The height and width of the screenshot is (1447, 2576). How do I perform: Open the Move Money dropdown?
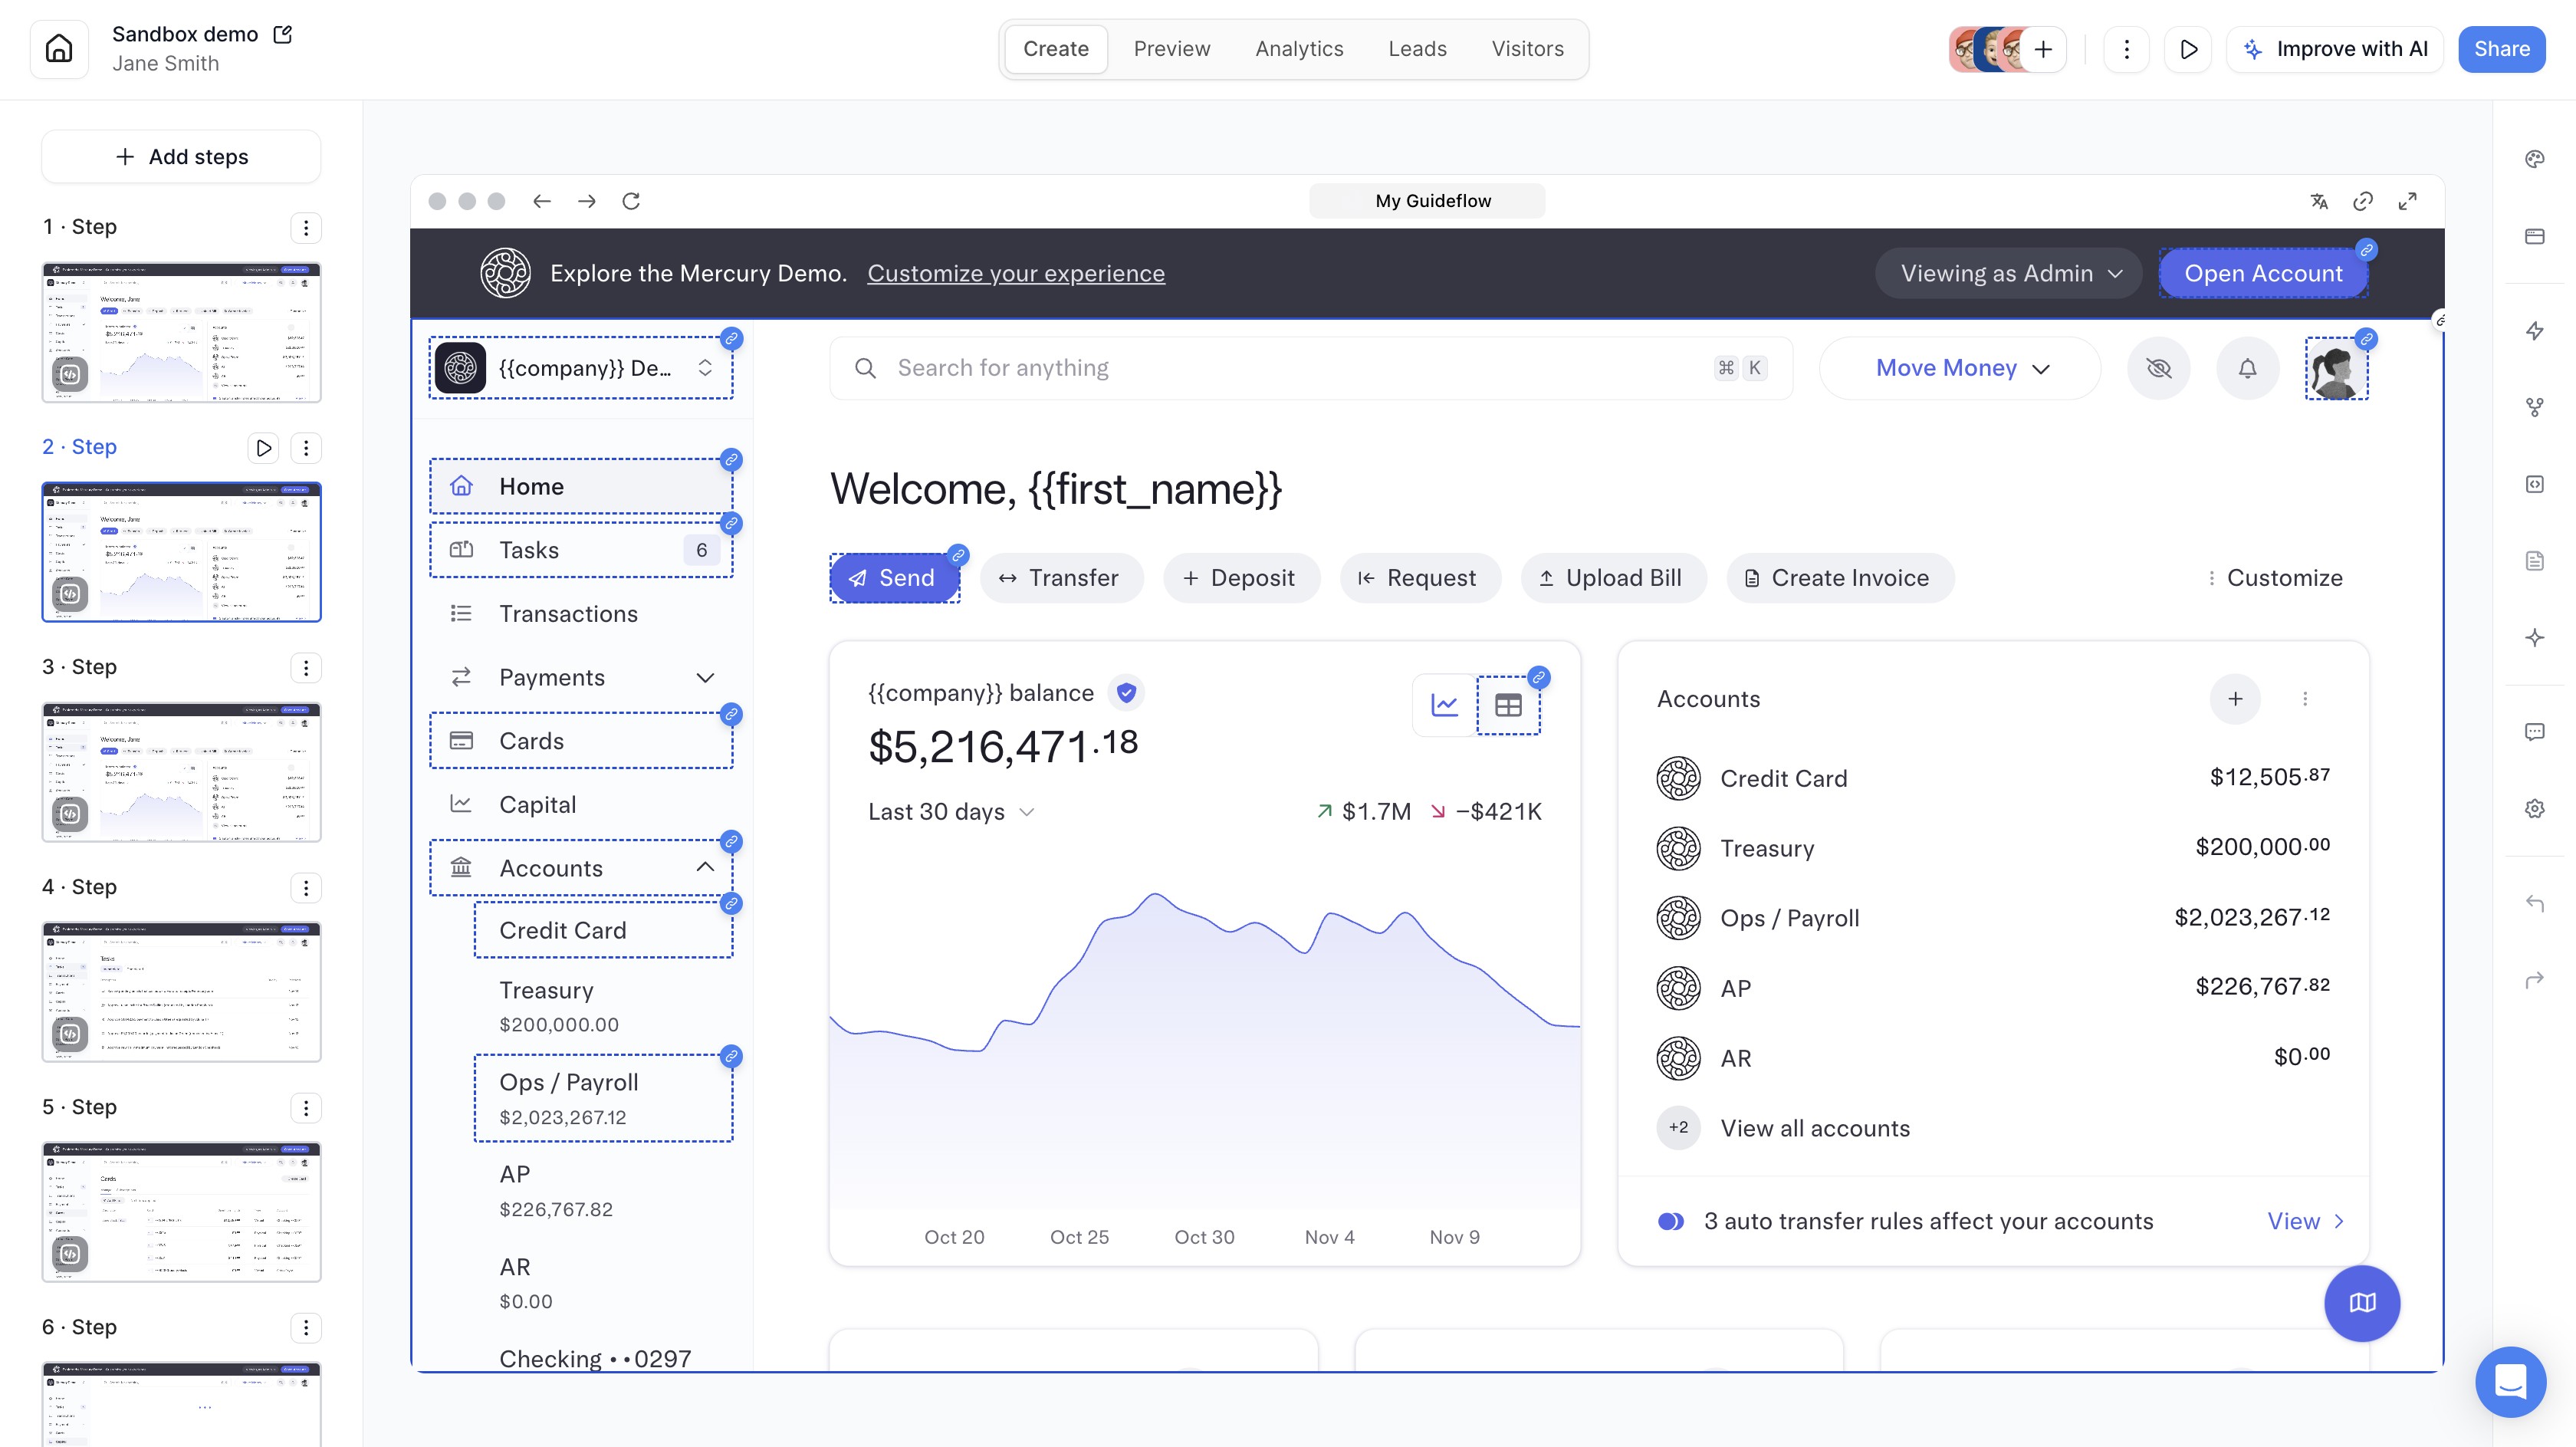coord(1960,368)
